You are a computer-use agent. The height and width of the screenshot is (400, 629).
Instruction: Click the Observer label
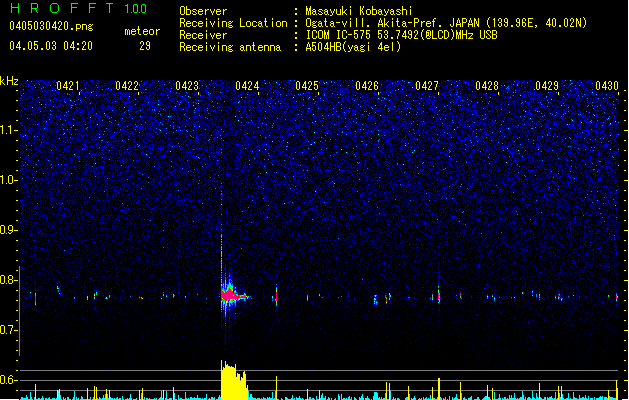pos(203,11)
